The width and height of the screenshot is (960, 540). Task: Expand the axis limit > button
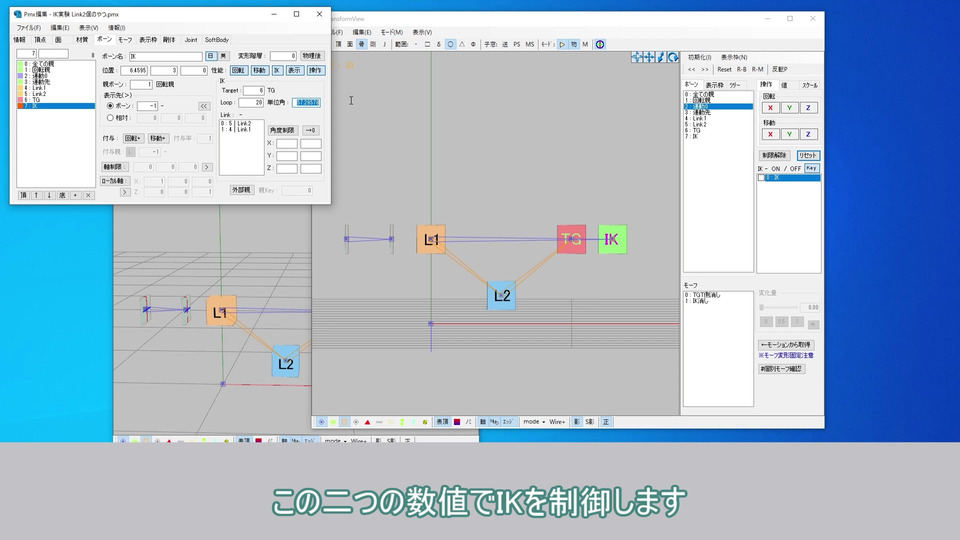(207, 167)
